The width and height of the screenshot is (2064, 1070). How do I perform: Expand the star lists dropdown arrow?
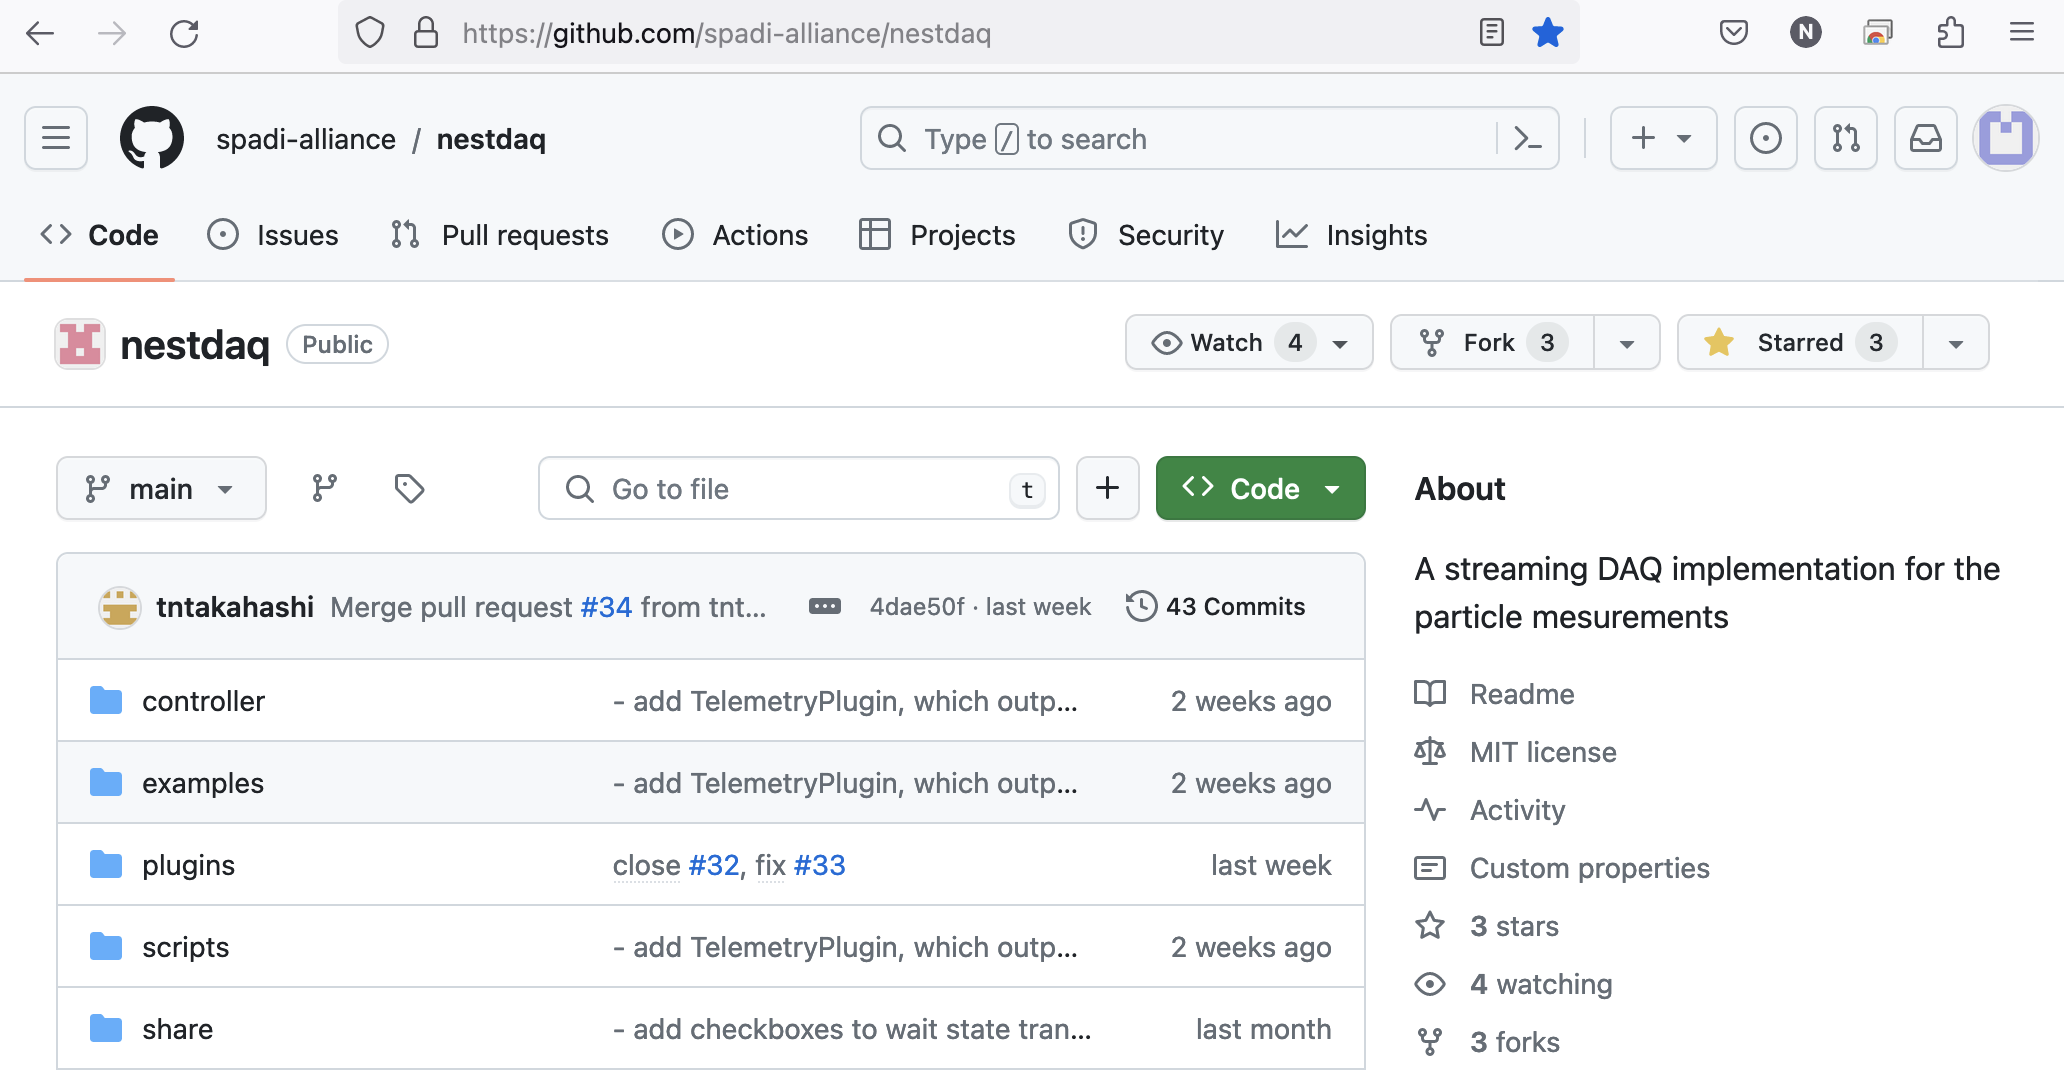1955,342
